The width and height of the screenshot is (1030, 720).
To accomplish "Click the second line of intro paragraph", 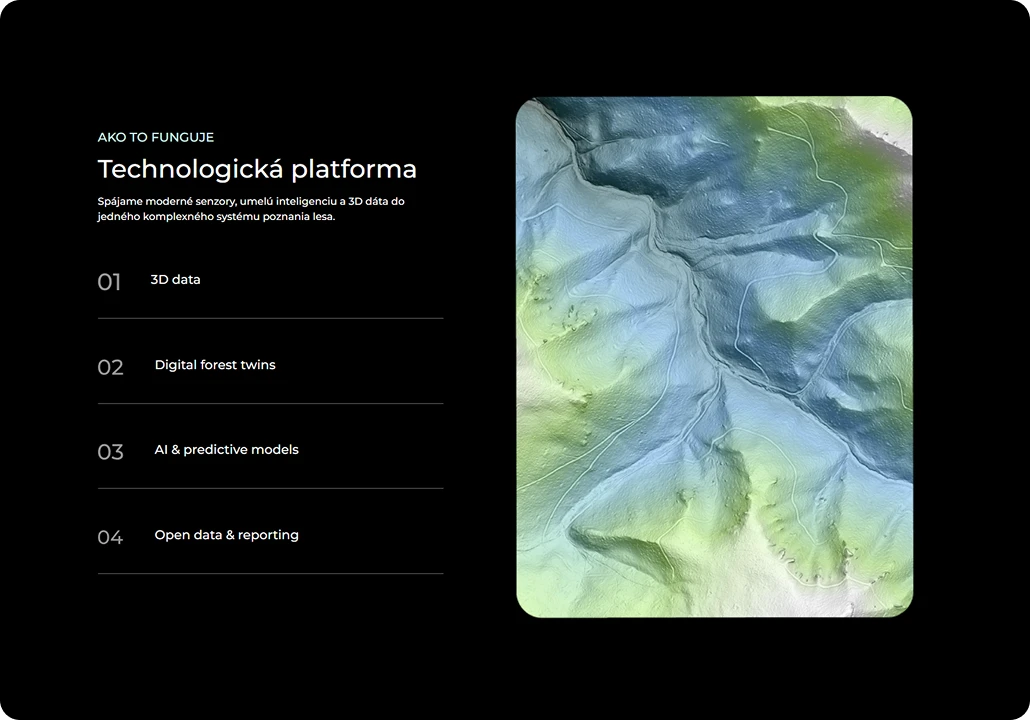I will point(216,216).
